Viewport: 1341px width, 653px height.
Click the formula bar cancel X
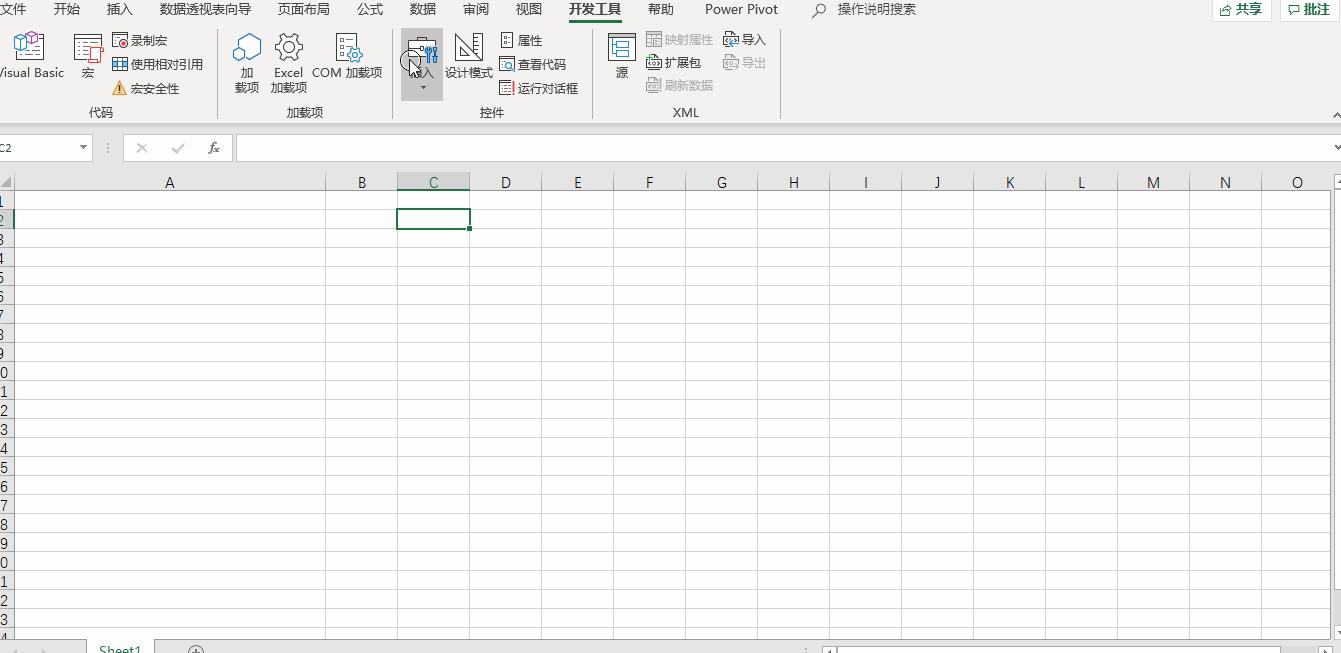[142, 148]
